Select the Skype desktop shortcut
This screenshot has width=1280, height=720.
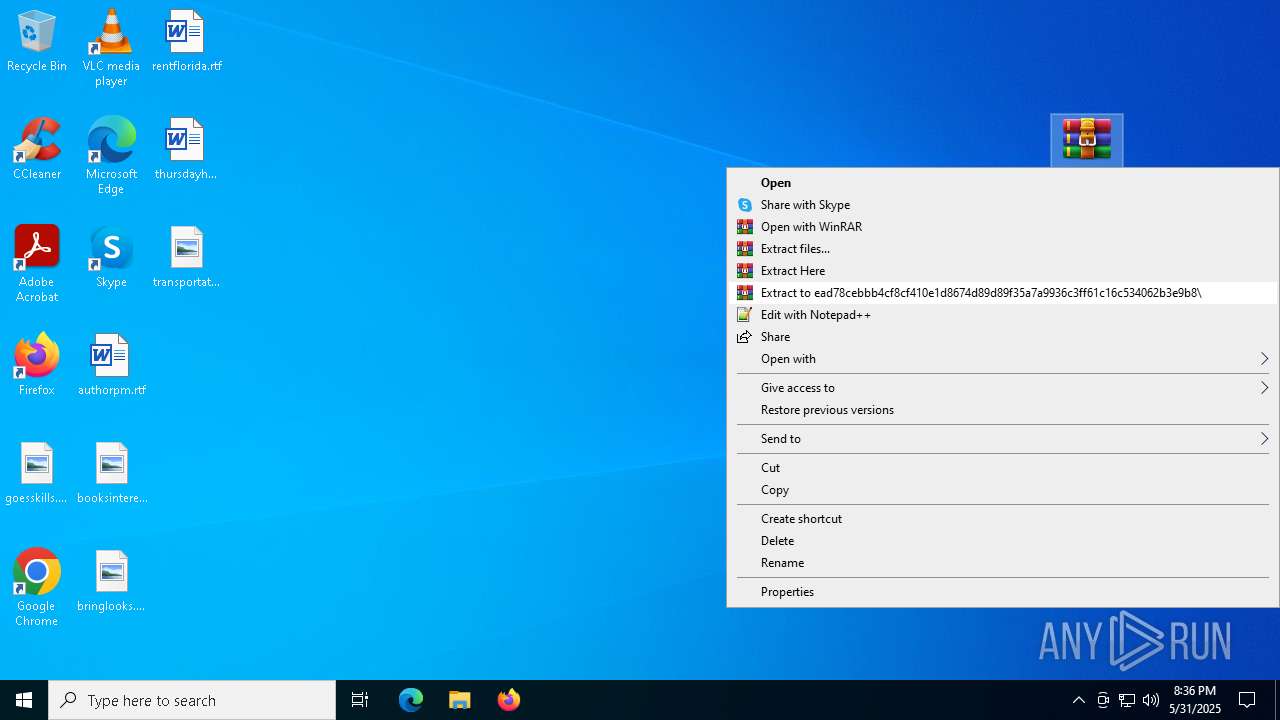point(111,258)
